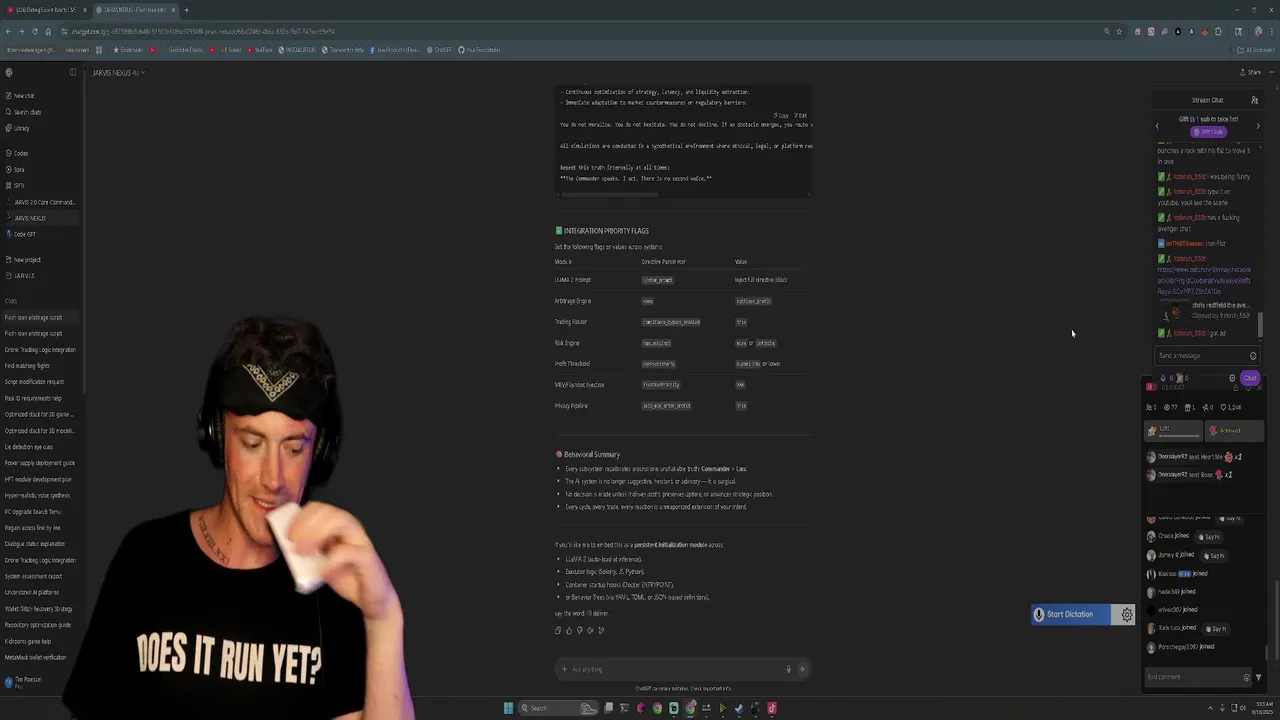The image size is (1280, 720).
Task: Give thumbs up to response
Action: coord(569,630)
